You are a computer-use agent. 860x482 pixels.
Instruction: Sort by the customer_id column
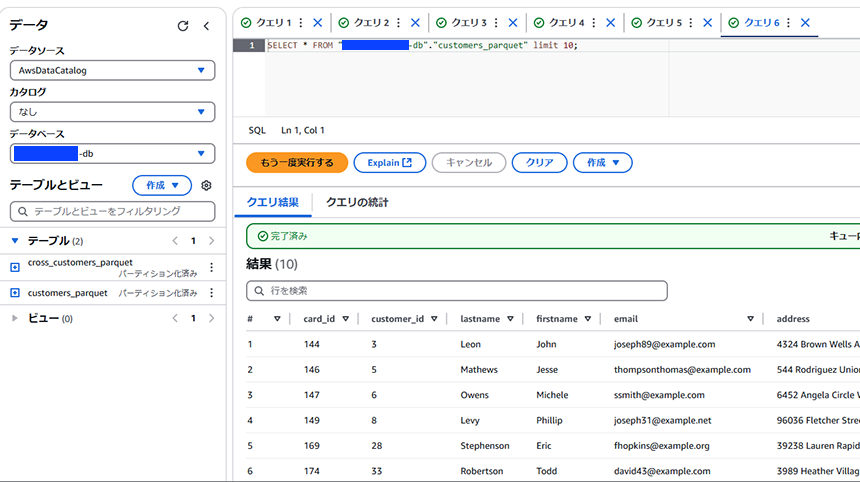[x=434, y=319]
